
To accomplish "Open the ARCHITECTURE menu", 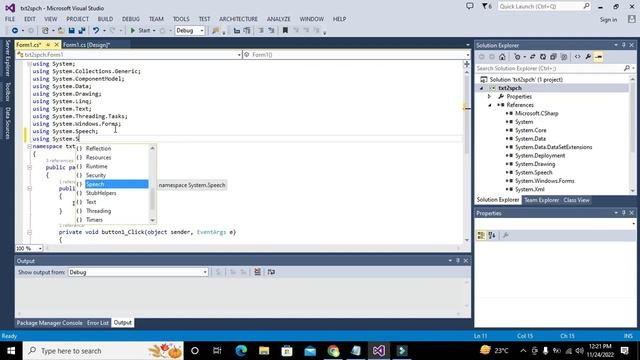I will (238, 19).
